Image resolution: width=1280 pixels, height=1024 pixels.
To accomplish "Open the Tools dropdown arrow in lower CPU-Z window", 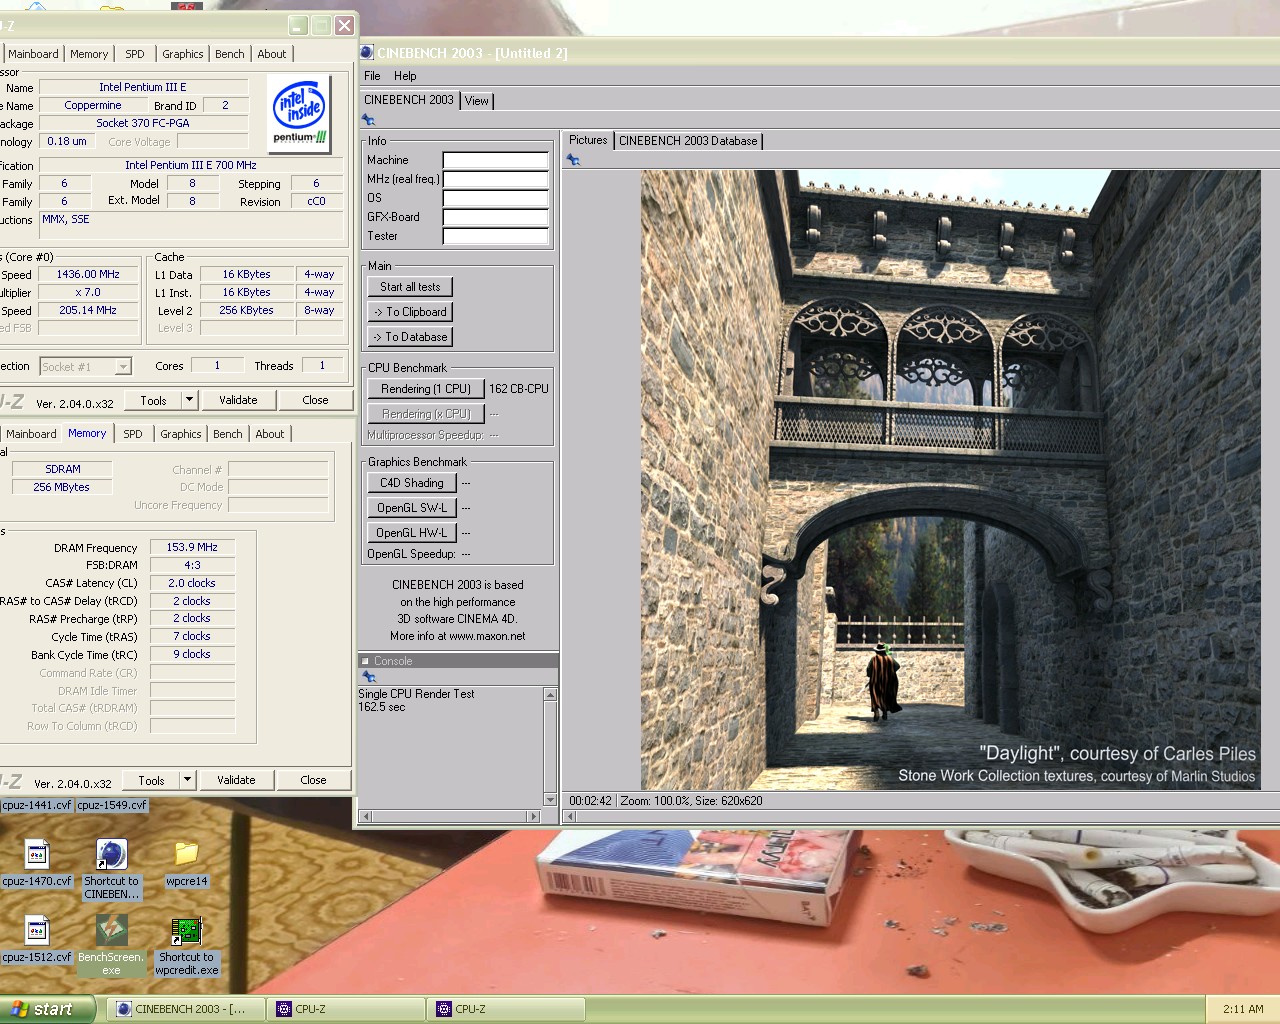I will click(x=187, y=780).
